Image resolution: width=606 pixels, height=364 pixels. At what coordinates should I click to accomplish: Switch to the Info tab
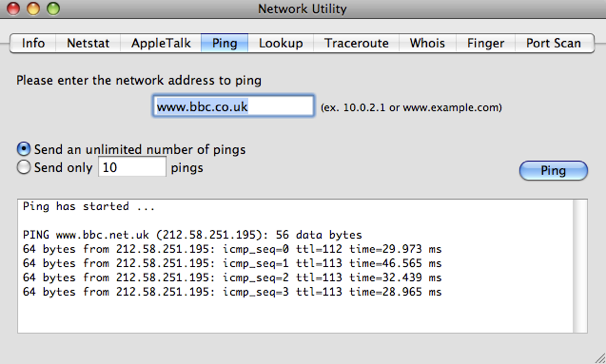click(33, 43)
